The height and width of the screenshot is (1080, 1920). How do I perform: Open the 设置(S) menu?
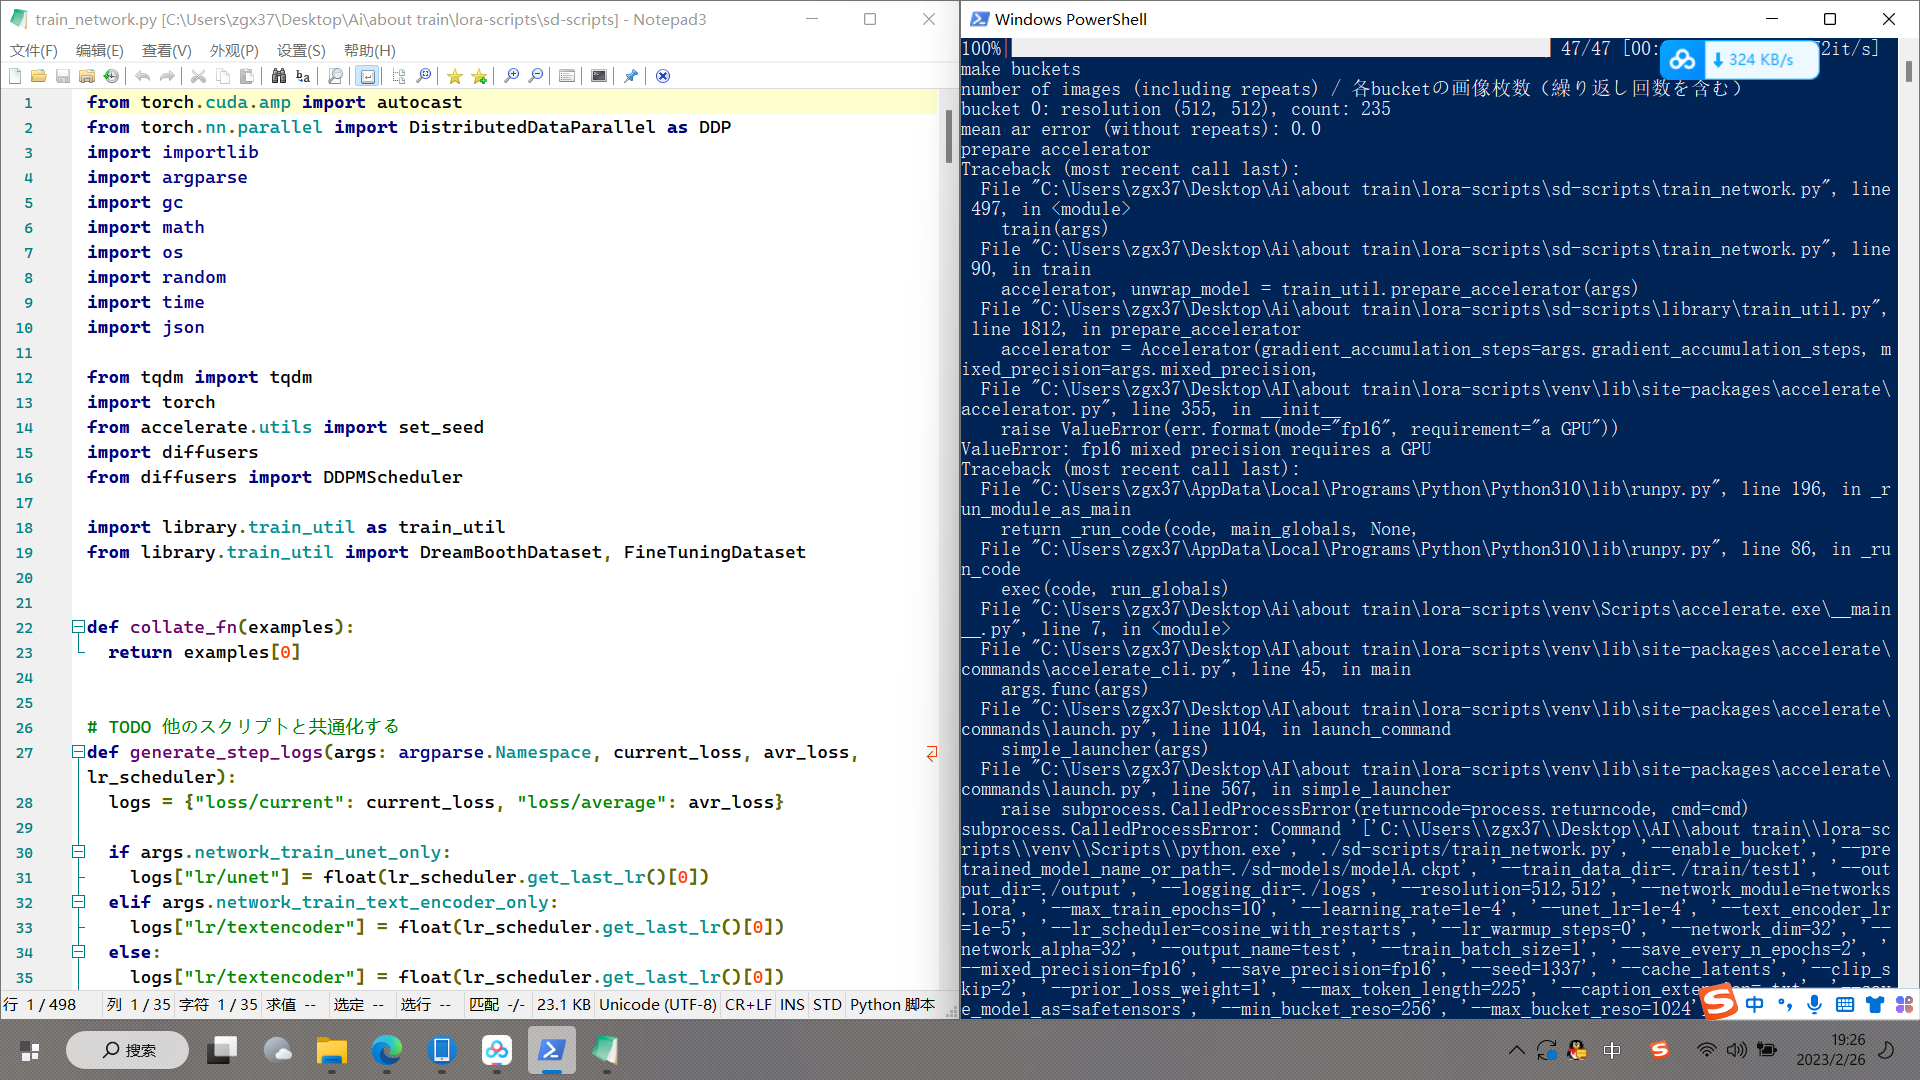[x=301, y=50]
